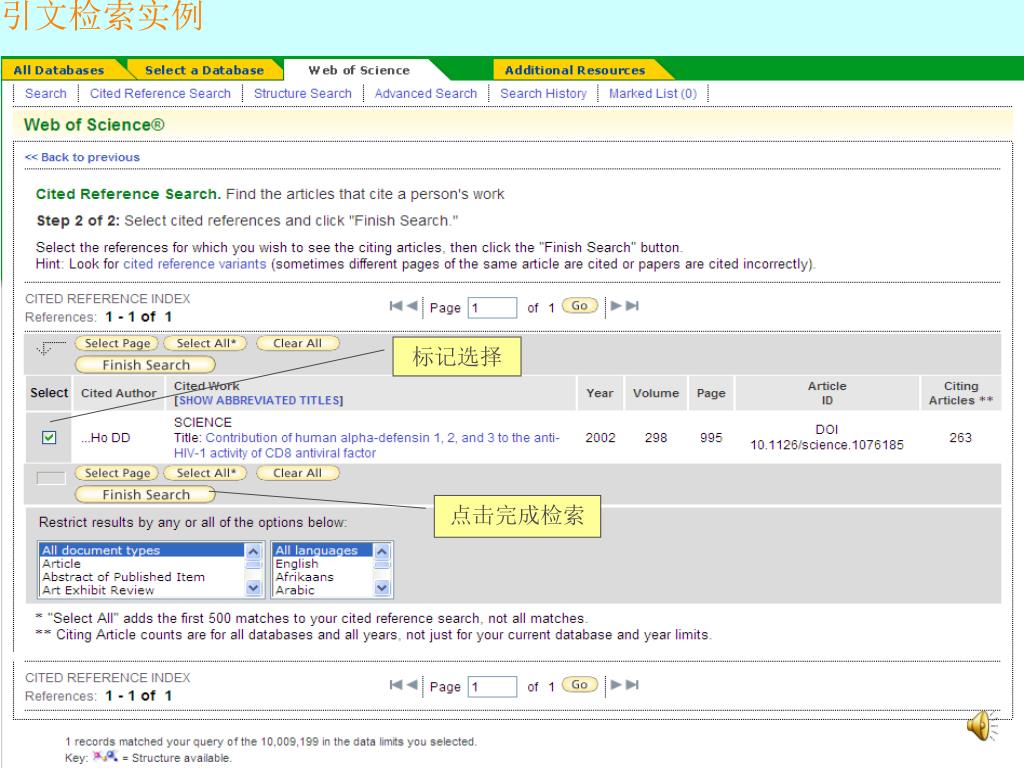Click Back to previous link
The image size is (1024, 768).
(82, 157)
